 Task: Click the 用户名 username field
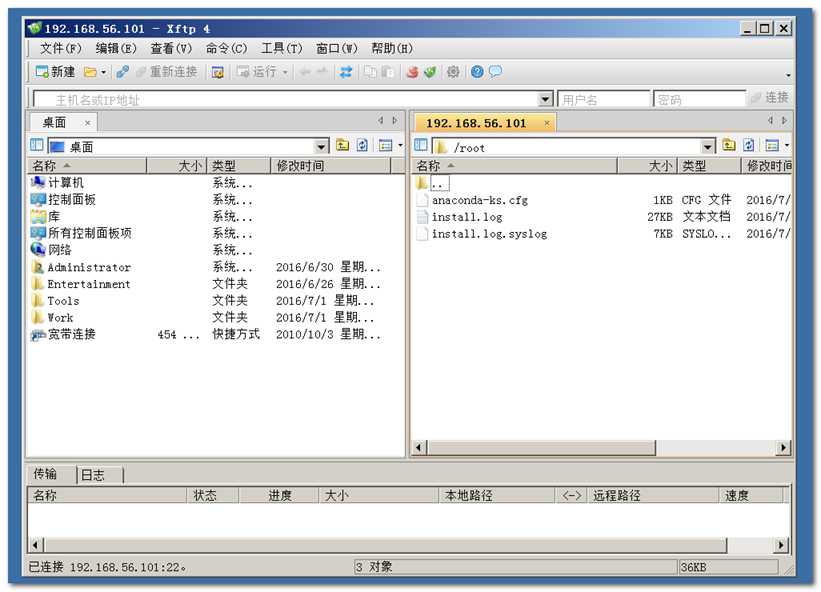pos(603,99)
